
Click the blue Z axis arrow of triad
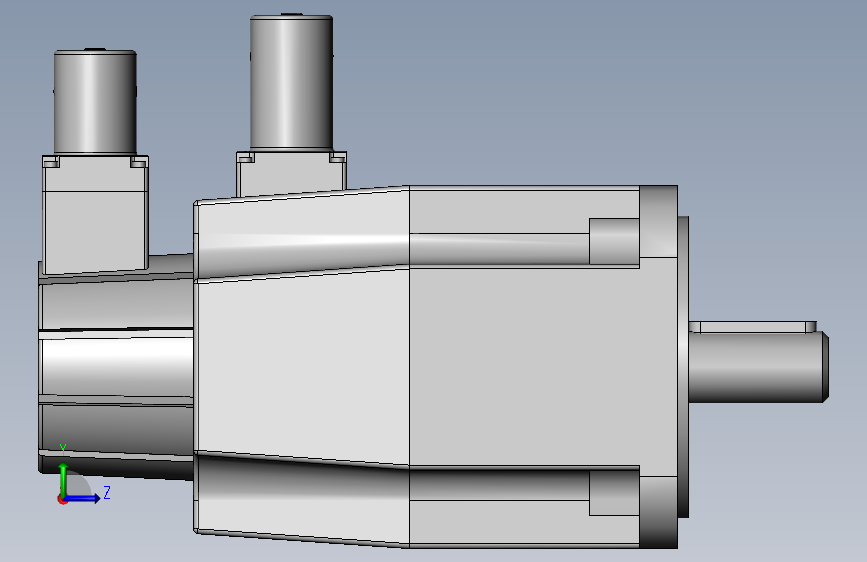tap(83, 498)
